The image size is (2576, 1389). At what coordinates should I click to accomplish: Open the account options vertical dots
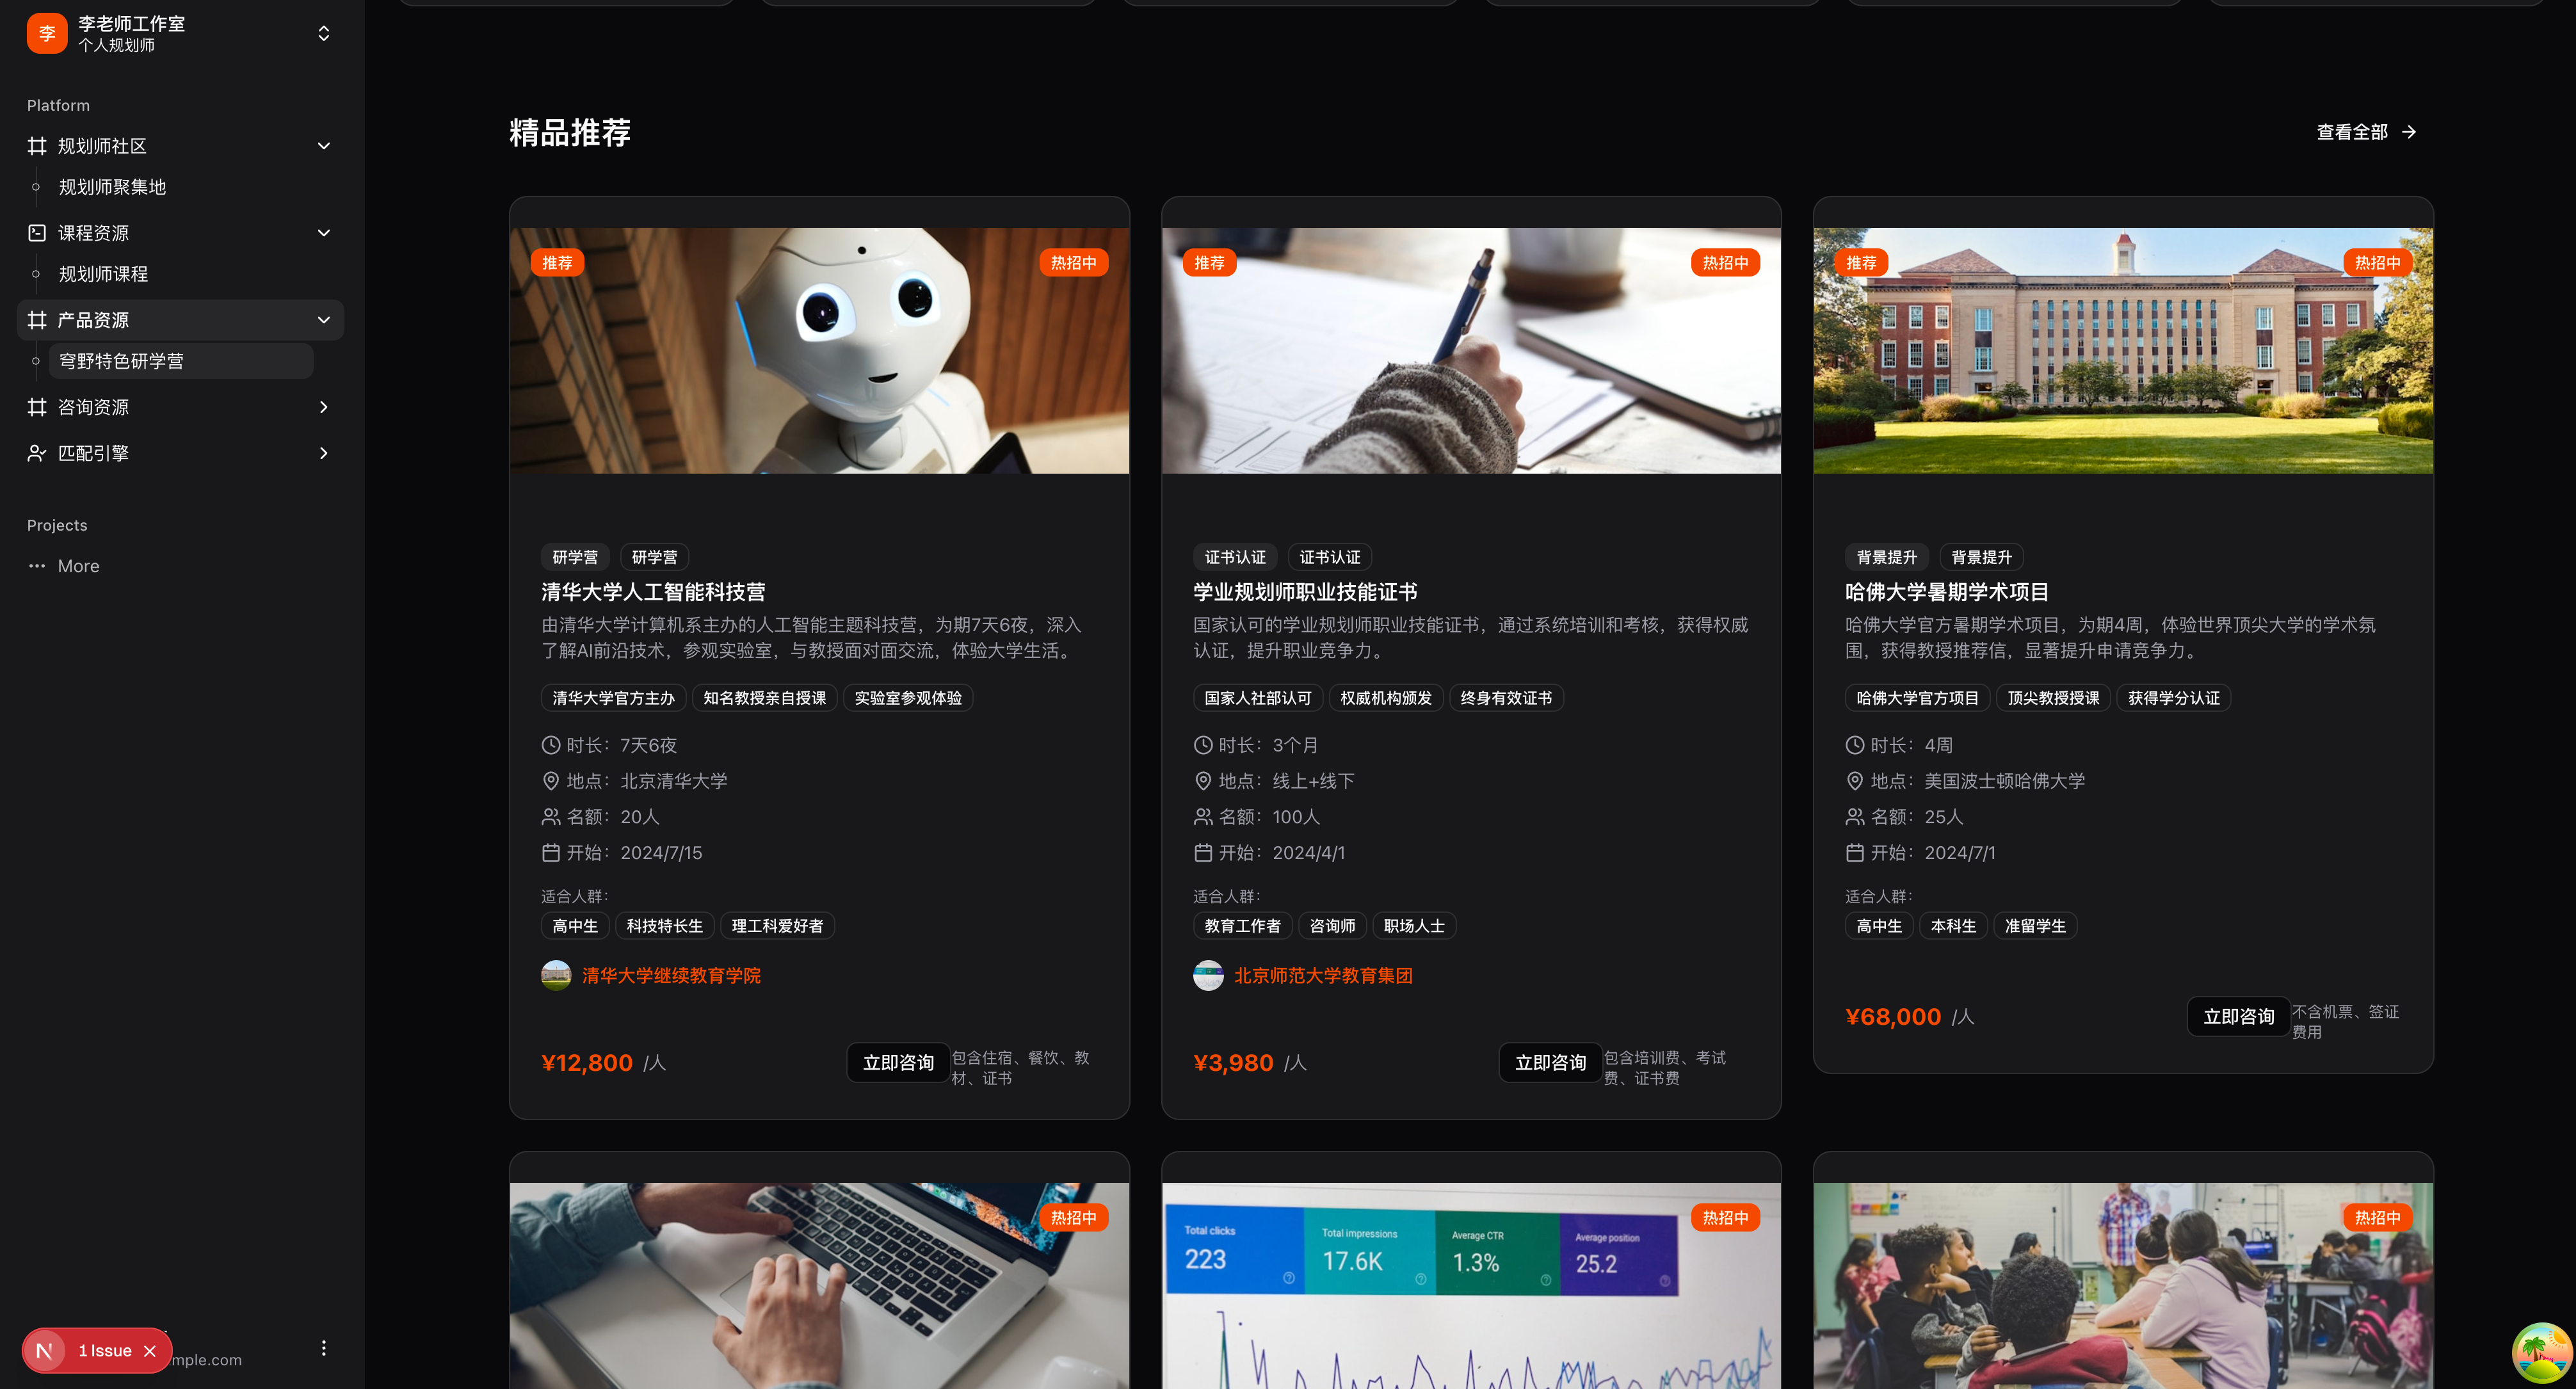[323, 1348]
